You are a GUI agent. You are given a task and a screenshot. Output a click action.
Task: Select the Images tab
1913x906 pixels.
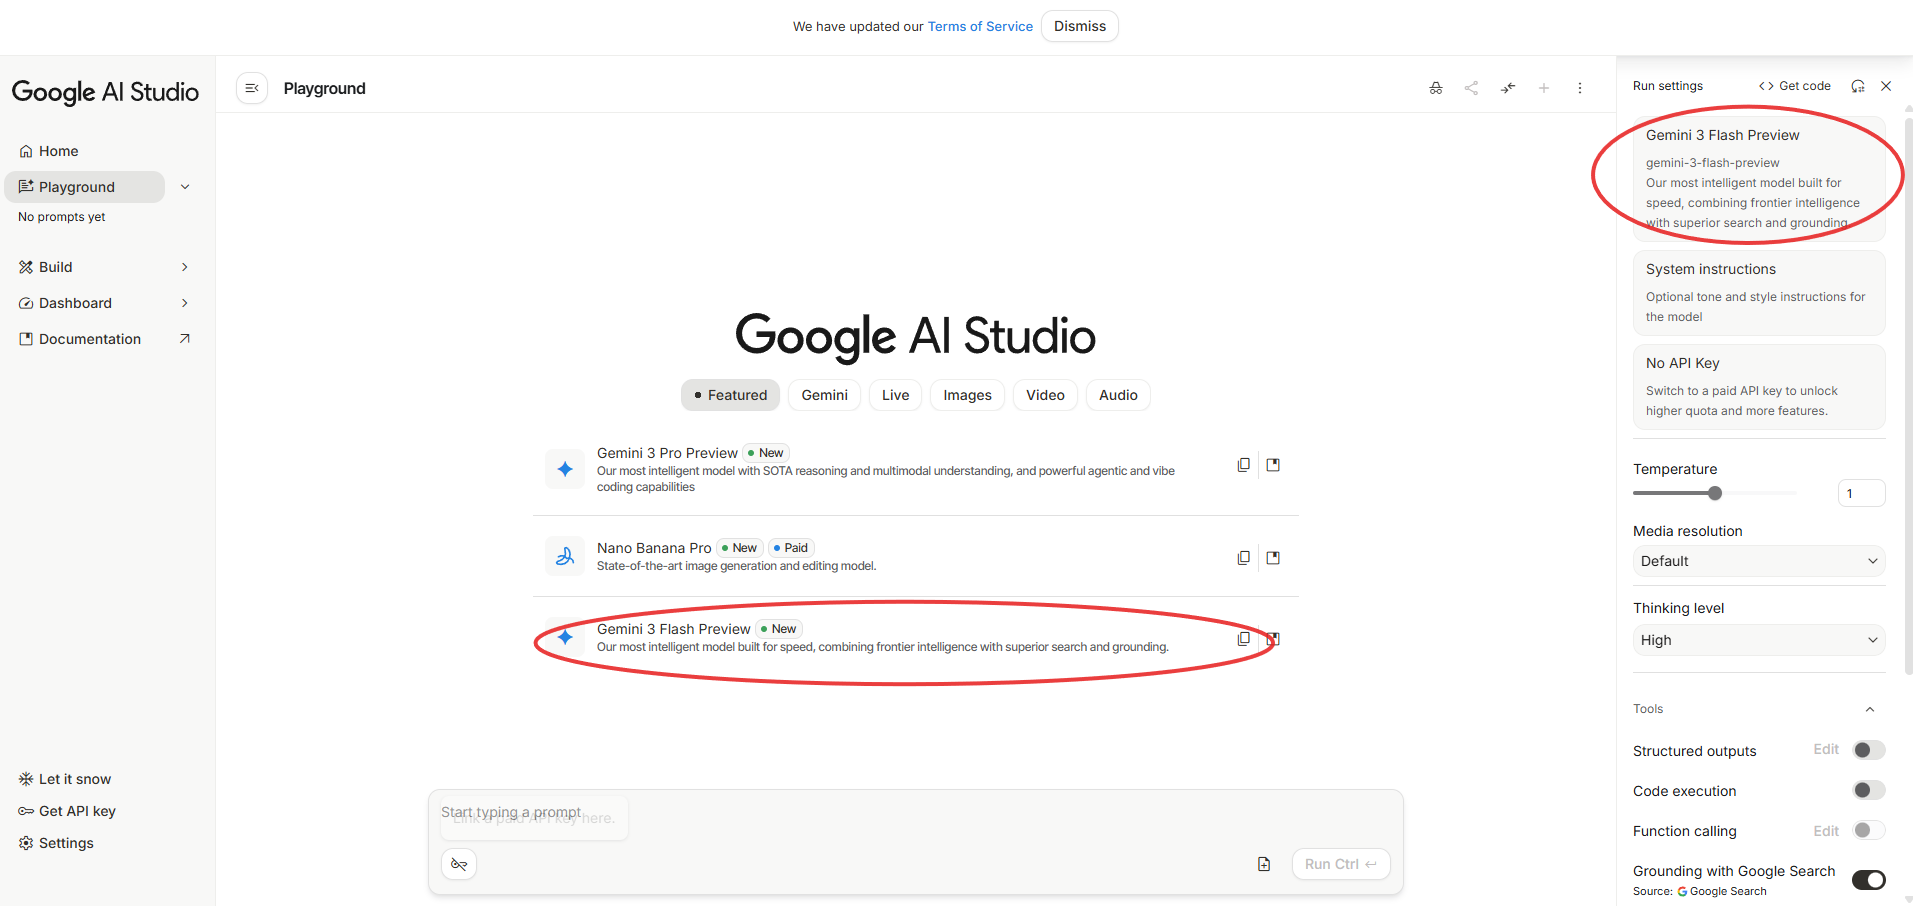click(968, 395)
